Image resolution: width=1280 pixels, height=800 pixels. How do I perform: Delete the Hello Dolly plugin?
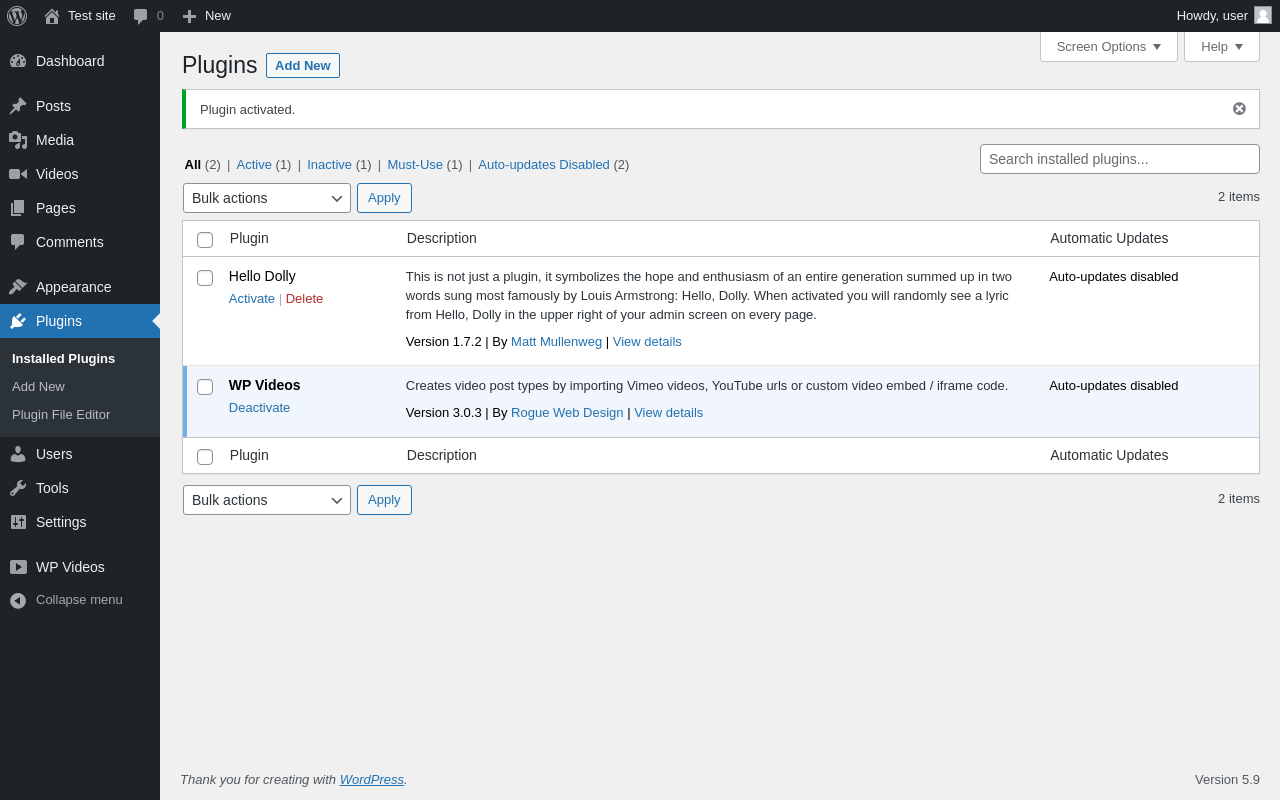tap(304, 299)
